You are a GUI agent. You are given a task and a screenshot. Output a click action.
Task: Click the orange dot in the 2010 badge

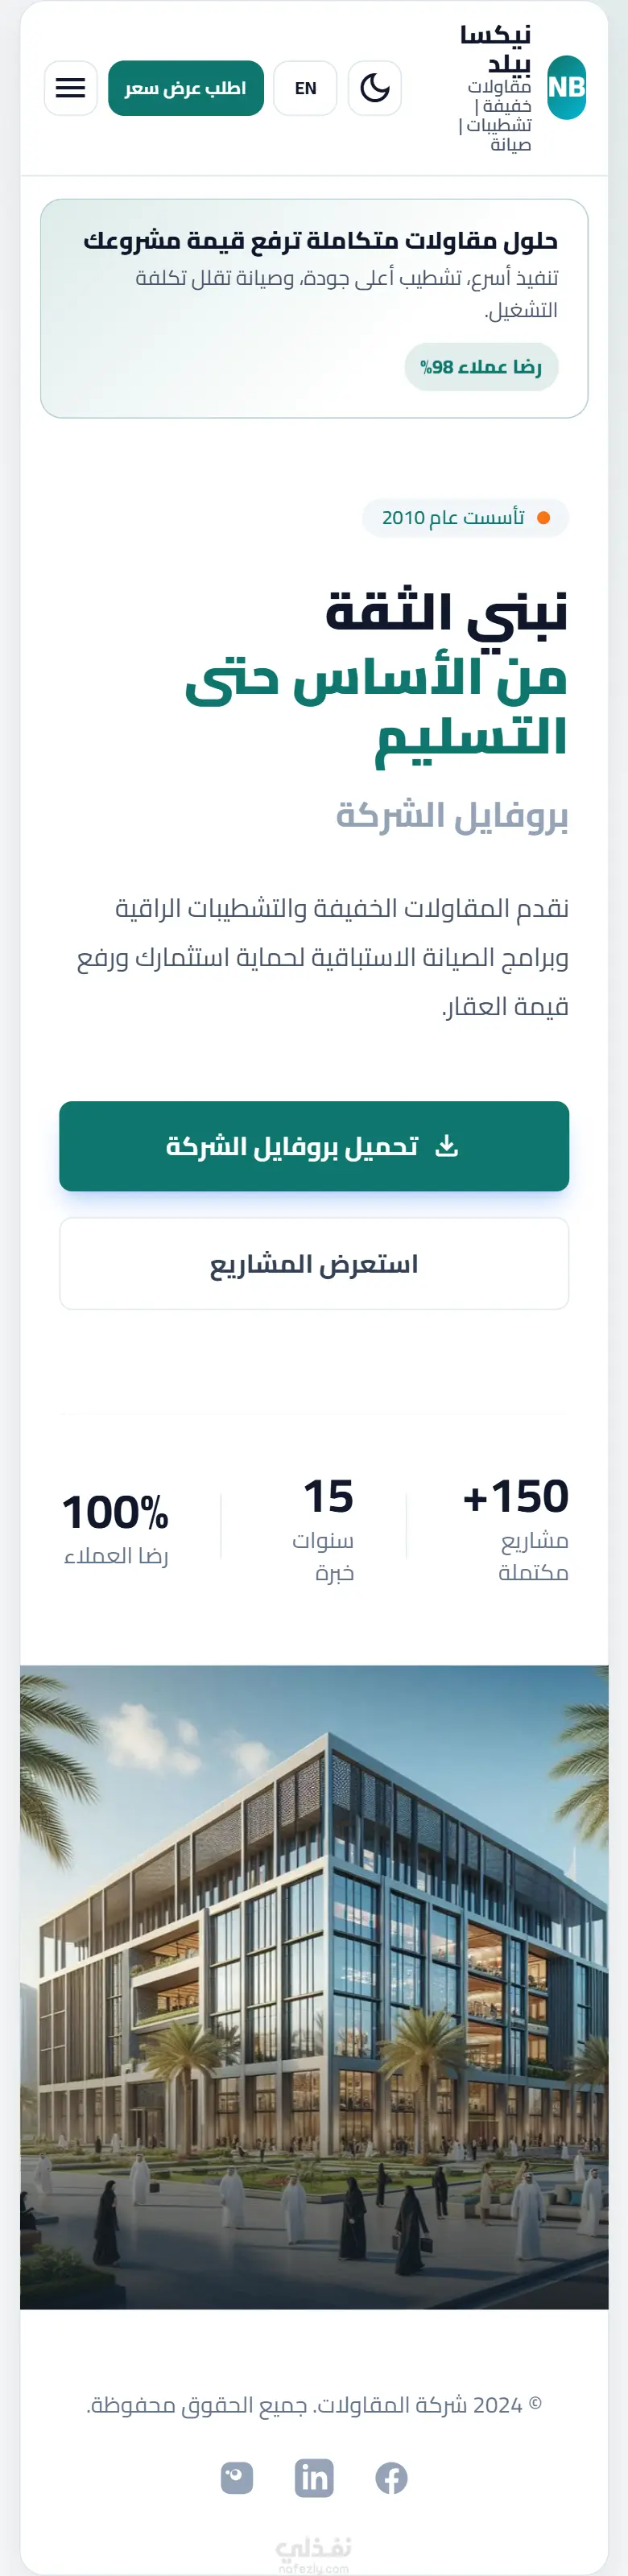click(x=544, y=517)
